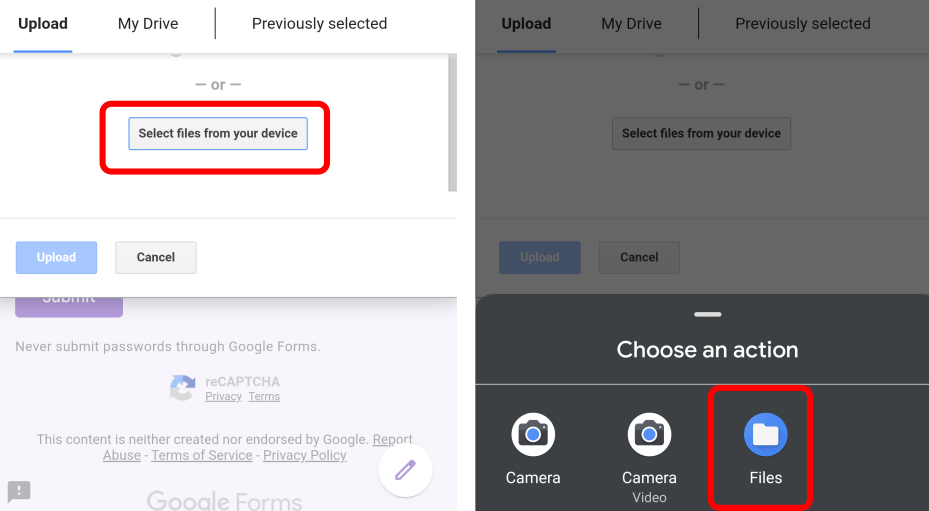Open the Privacy Policy link
Image resolution: width=929 pixels, height=511 pixels.
(x=305, y=455)
